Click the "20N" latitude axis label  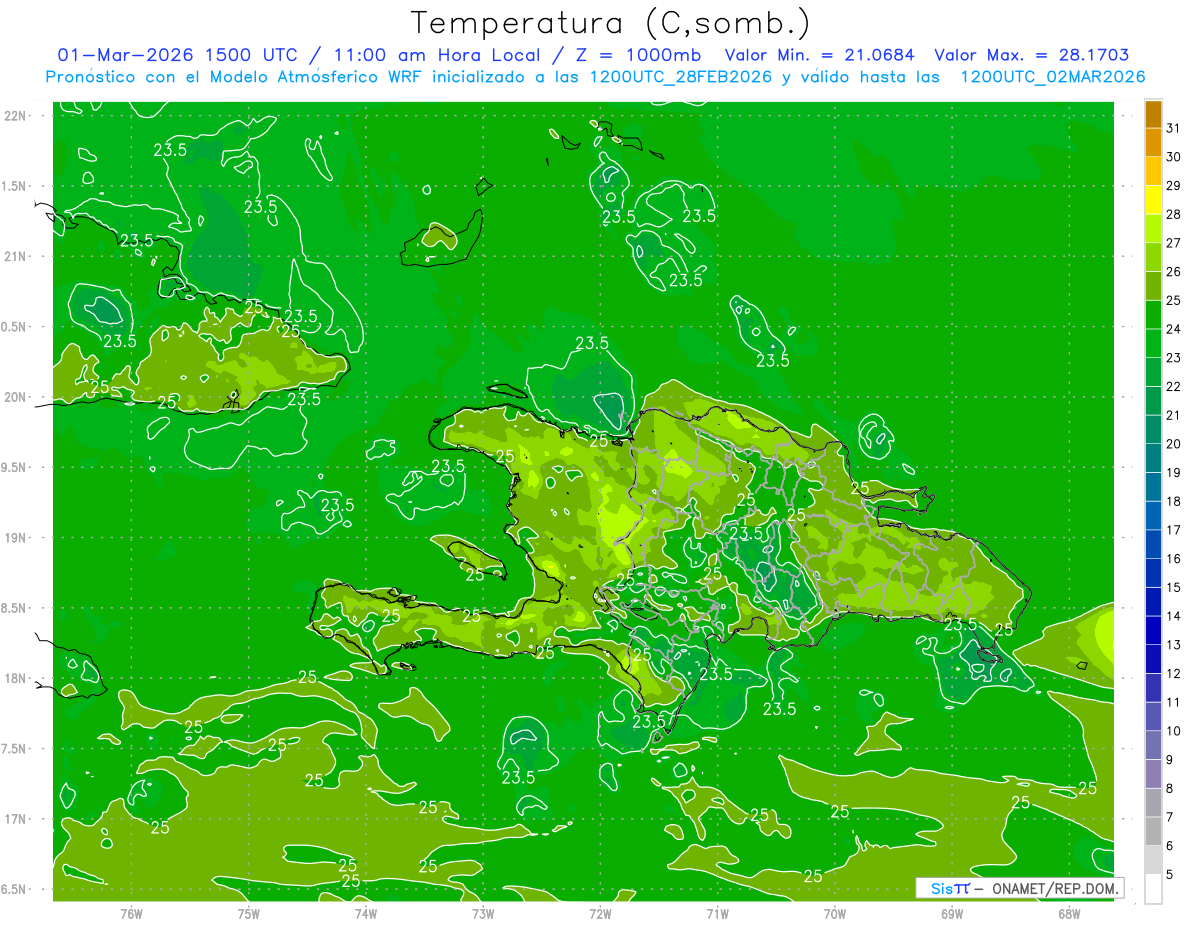click(16, 397)
